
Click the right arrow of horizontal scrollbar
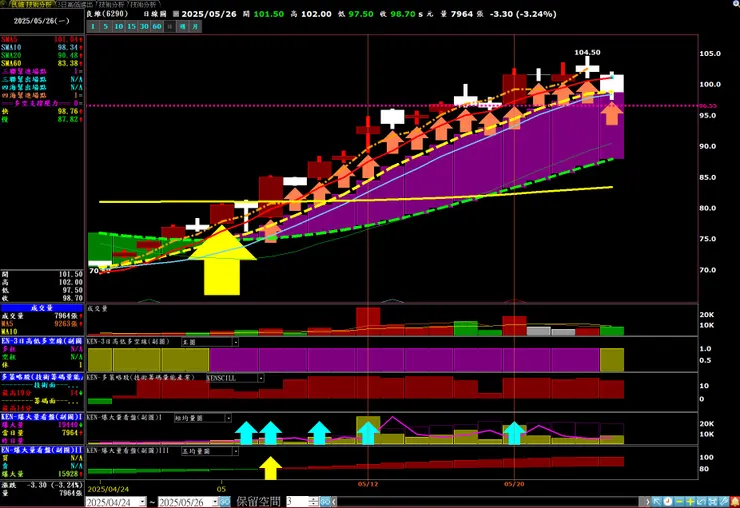coord(647,501)
